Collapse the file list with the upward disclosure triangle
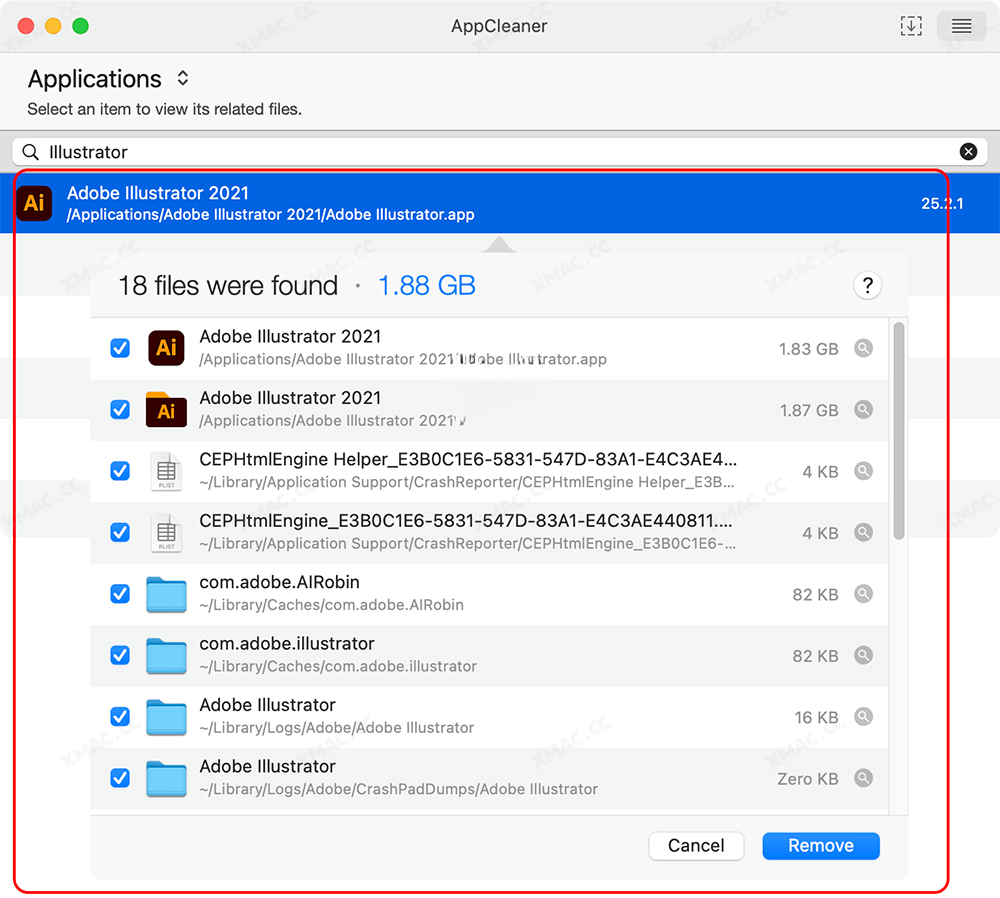 pyautogui.click(x=499, y=243)
